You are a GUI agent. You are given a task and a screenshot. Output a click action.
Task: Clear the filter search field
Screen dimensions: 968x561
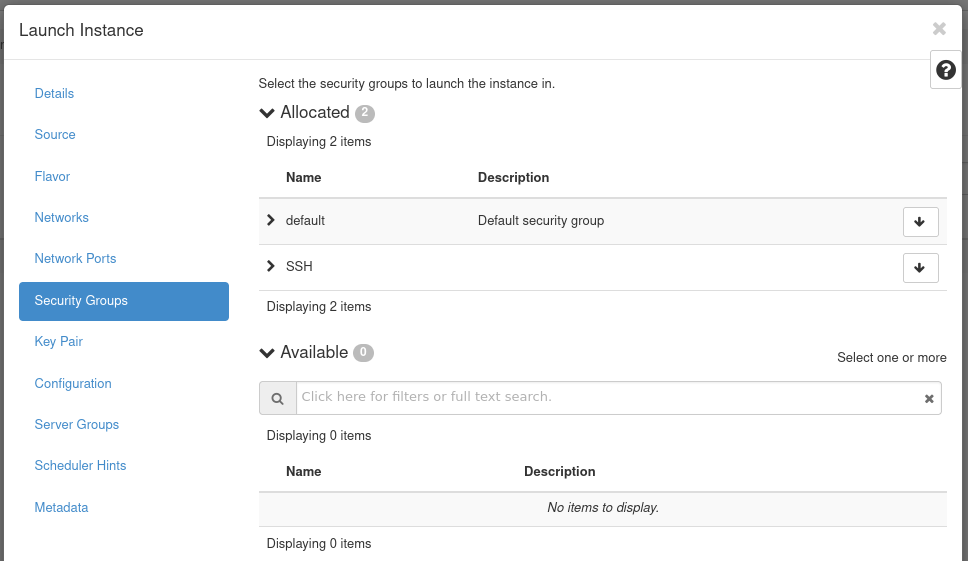point(929,398)
